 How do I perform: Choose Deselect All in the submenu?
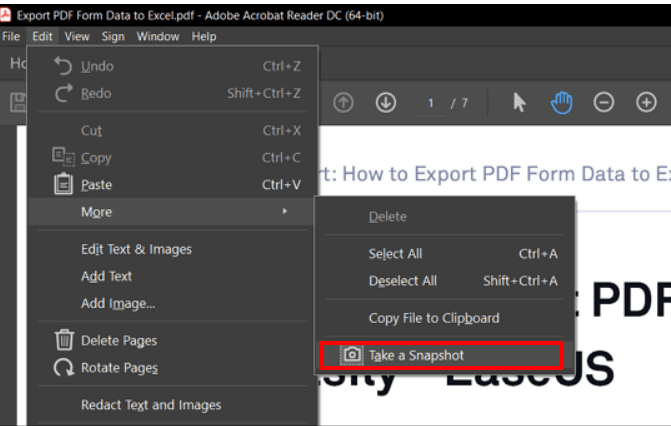pyautogui.click(x=445, y=280)
